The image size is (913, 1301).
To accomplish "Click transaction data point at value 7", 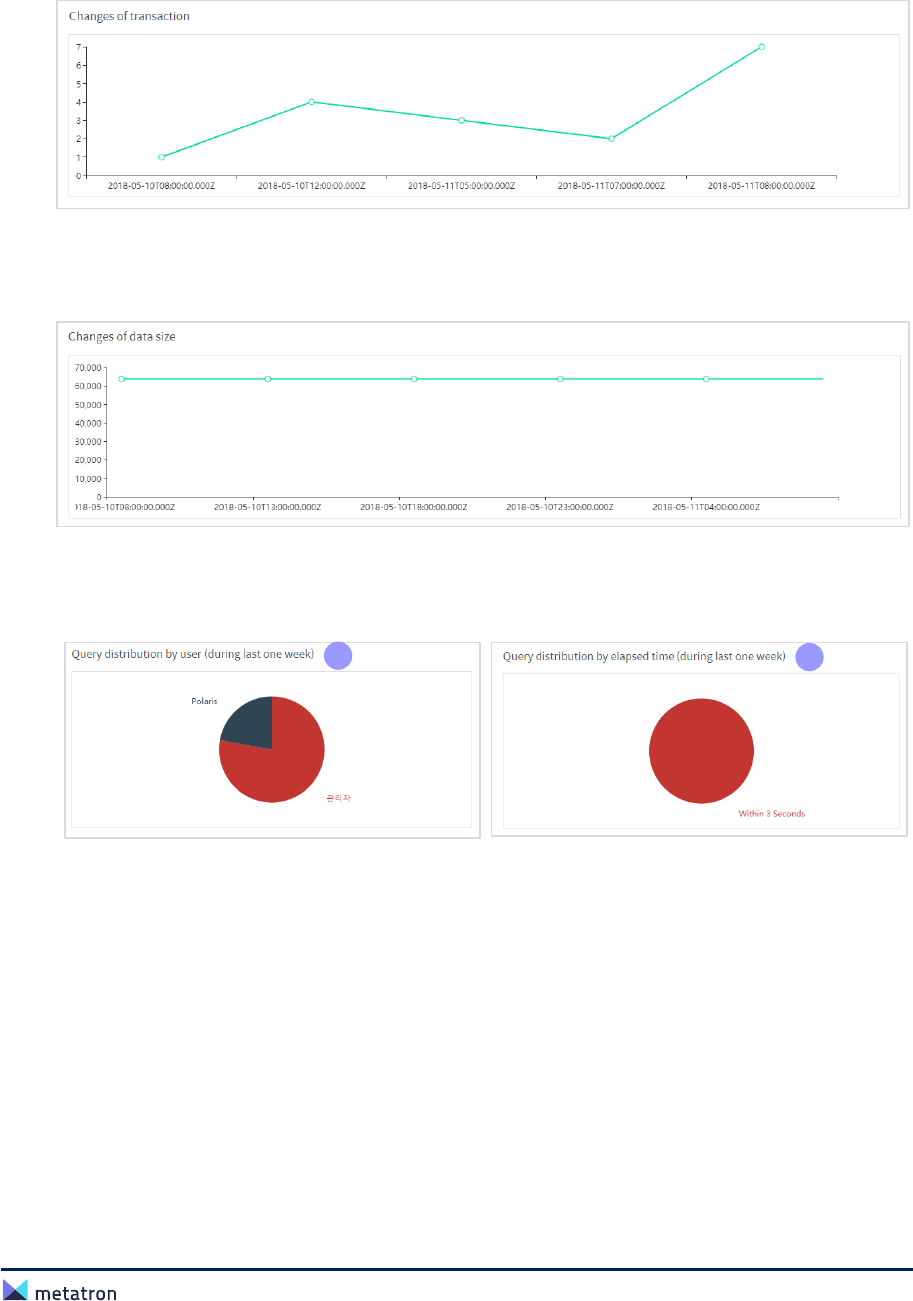I will (762, 47).
